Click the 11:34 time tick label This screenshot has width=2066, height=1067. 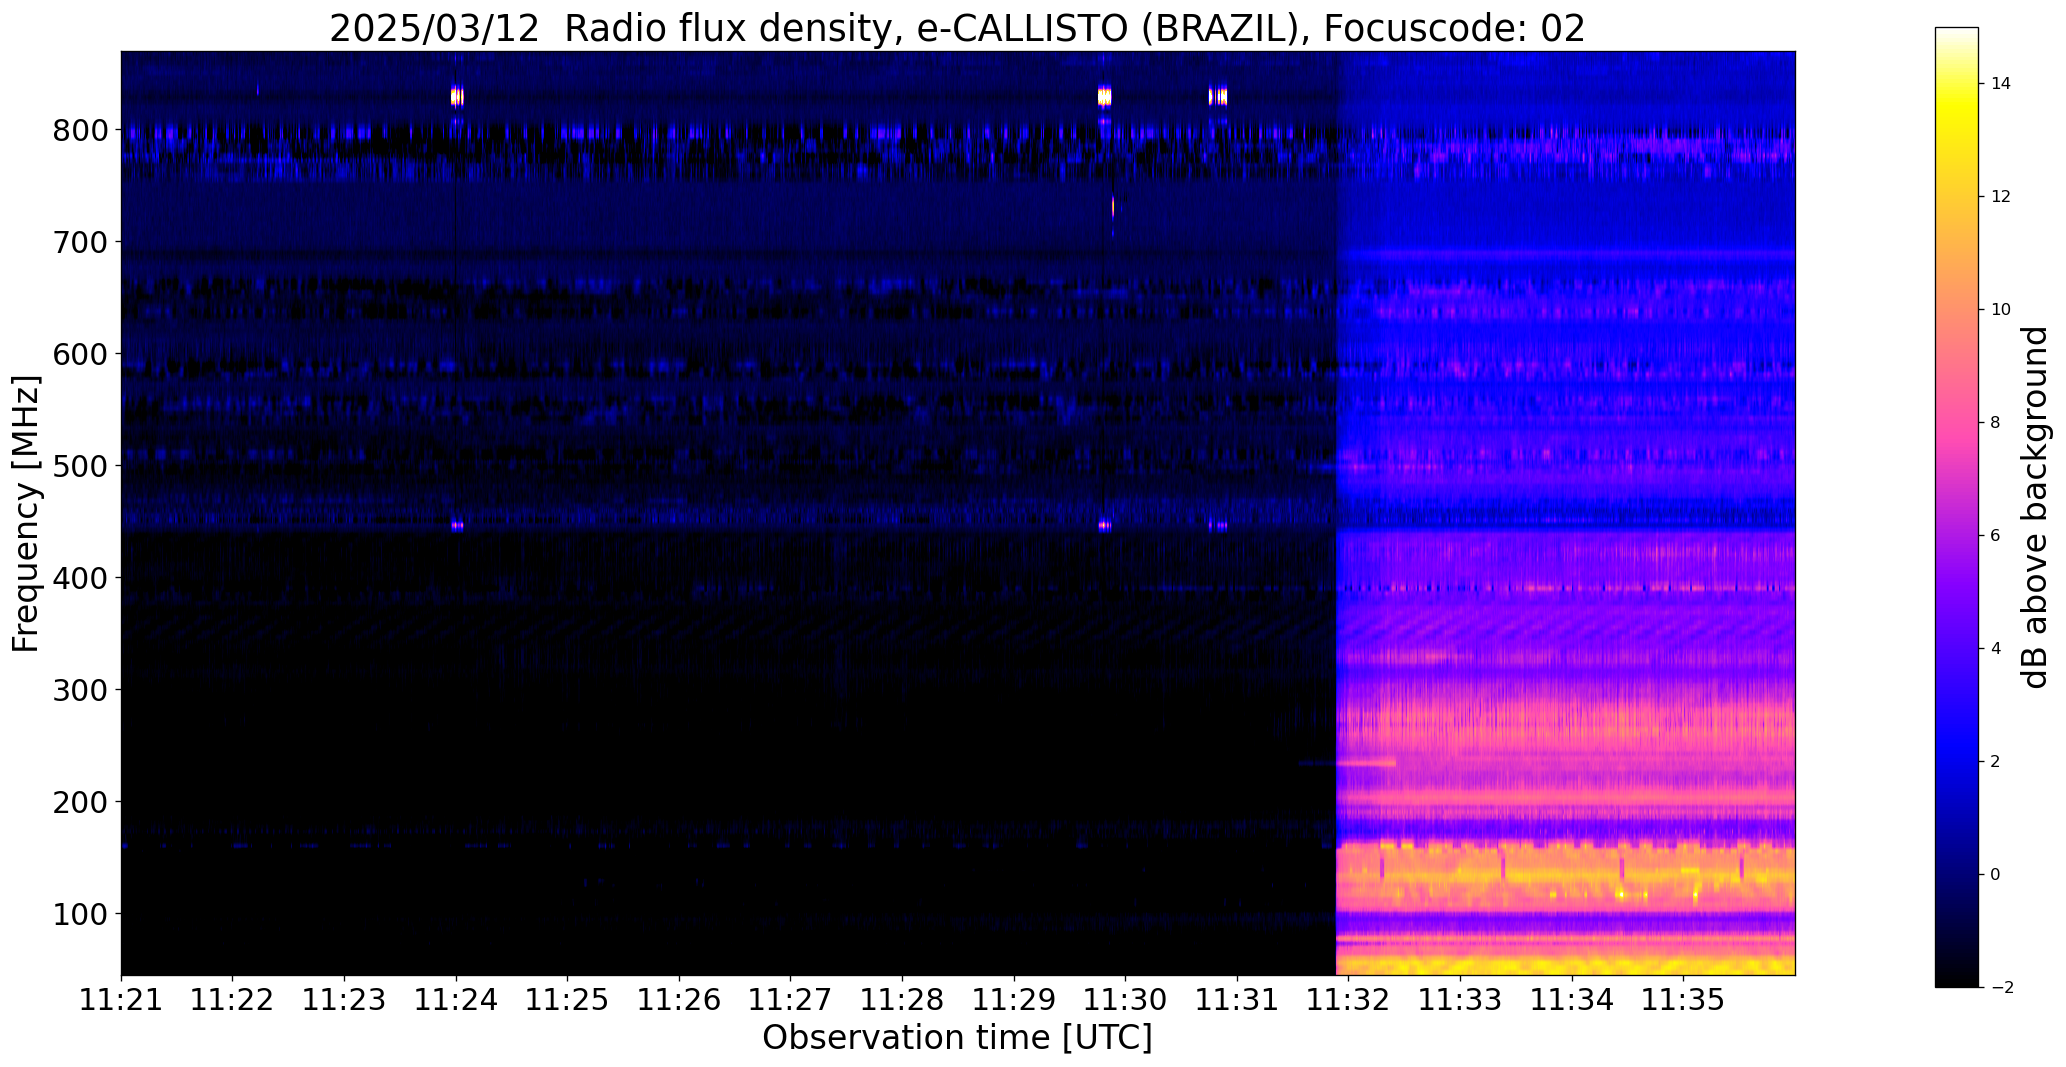coord(1573,999)
